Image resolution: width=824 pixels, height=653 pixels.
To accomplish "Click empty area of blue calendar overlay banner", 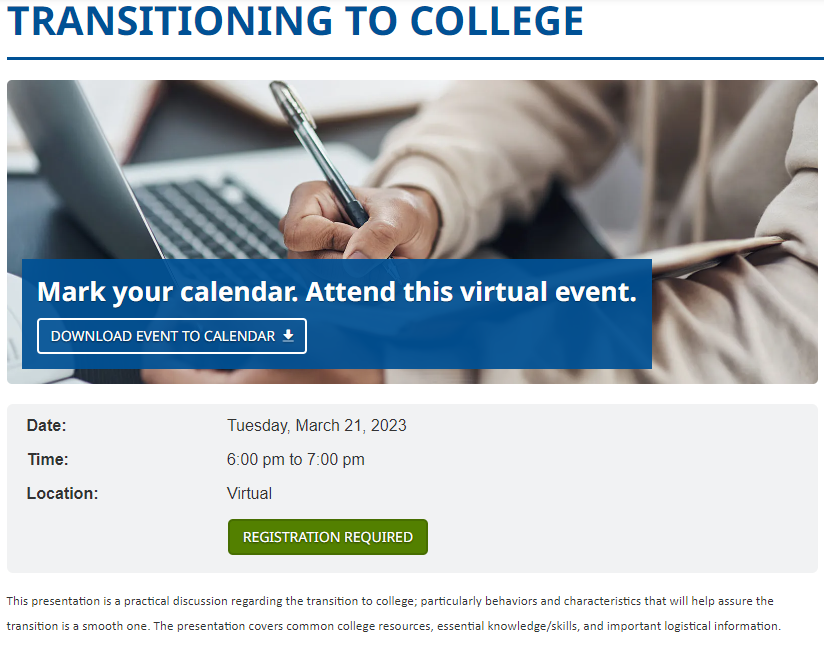I will click(478, 339).
